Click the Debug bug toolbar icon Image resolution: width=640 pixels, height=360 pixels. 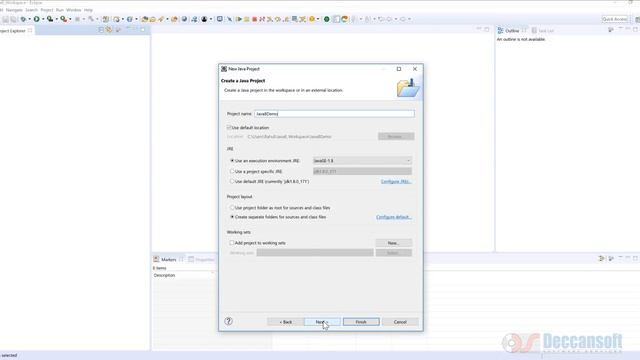pyautogui.click(x=23, y=19)
